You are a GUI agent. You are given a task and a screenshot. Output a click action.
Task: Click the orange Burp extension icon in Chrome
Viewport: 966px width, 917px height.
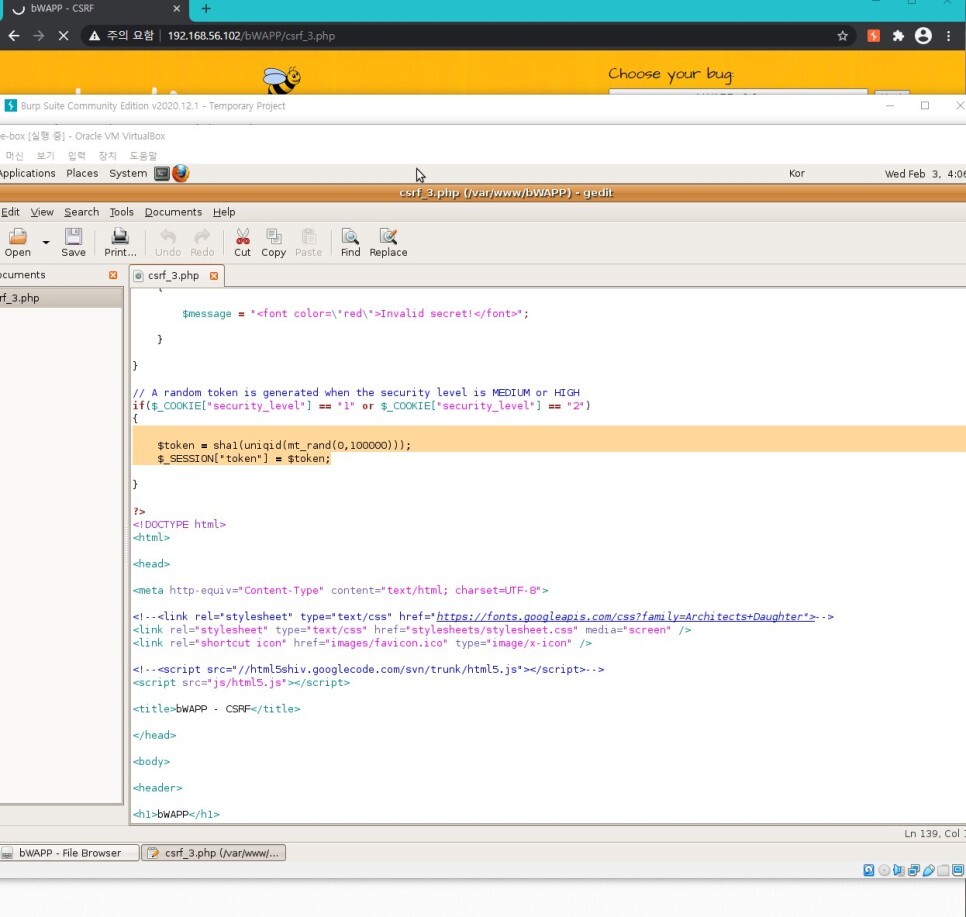coord(874,36)
